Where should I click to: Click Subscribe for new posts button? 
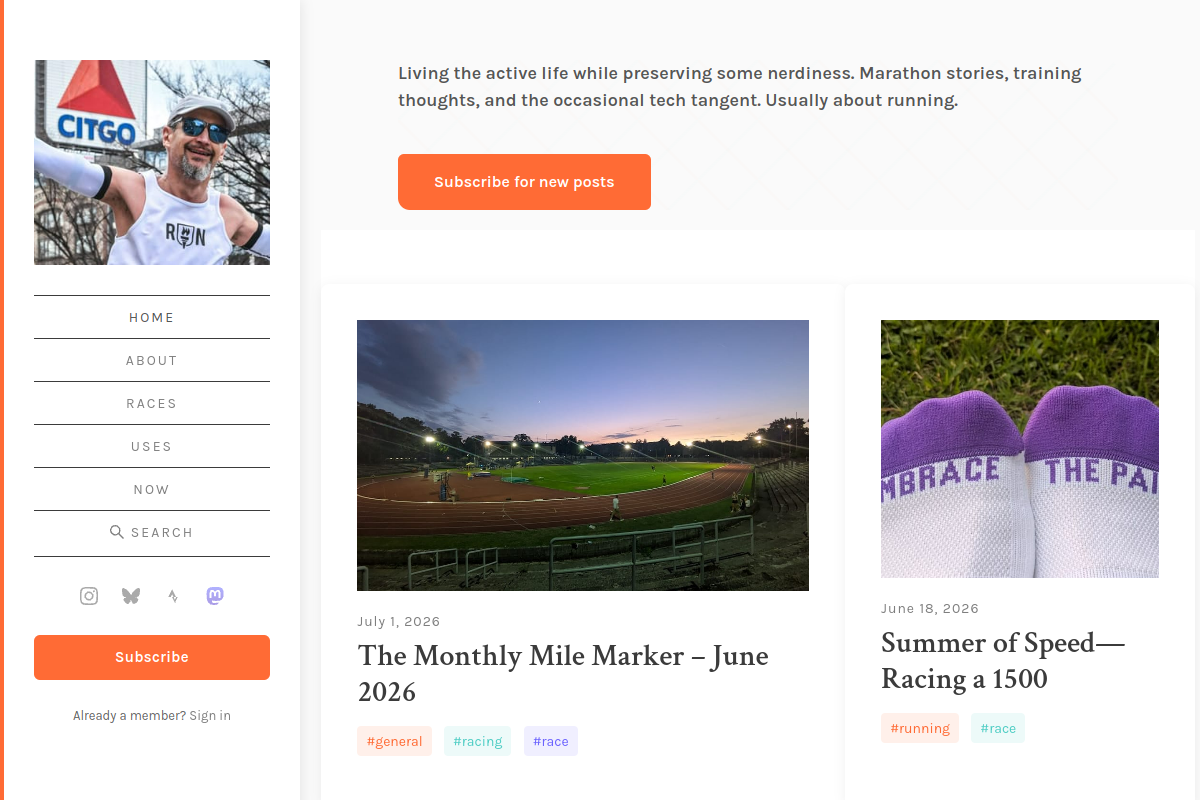[524, 182]
